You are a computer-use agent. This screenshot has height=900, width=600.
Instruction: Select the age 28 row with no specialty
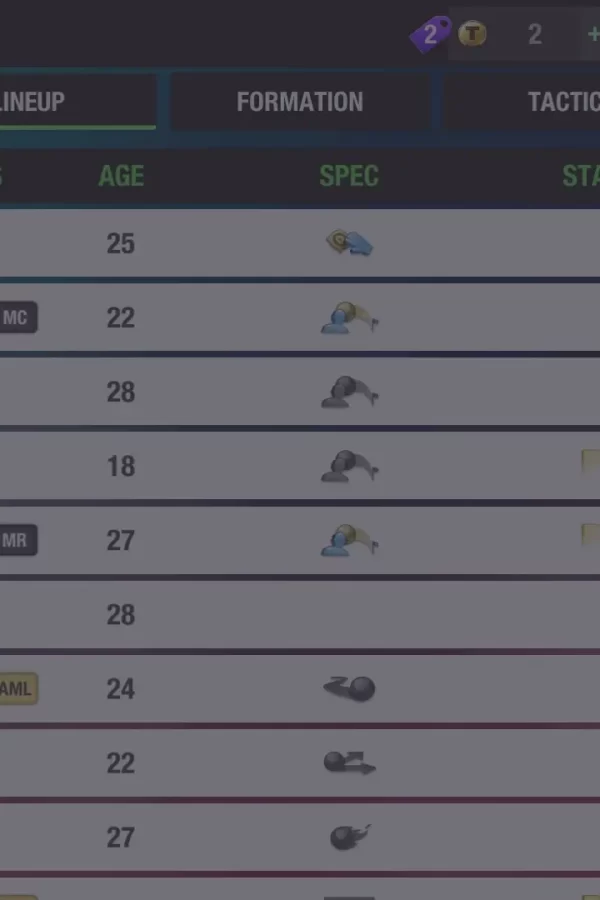tap(300, 614)
